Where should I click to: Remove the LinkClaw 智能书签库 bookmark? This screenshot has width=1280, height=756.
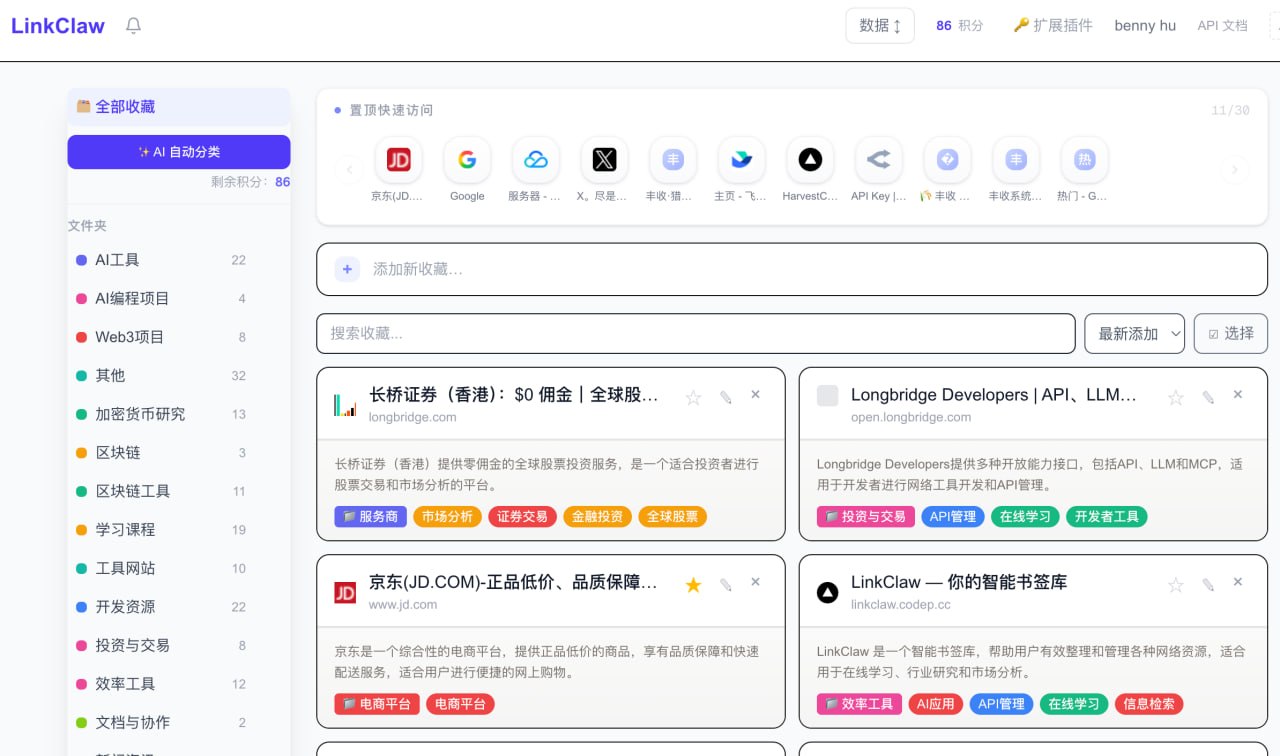pyautogui.click(x=1237, y=582)
